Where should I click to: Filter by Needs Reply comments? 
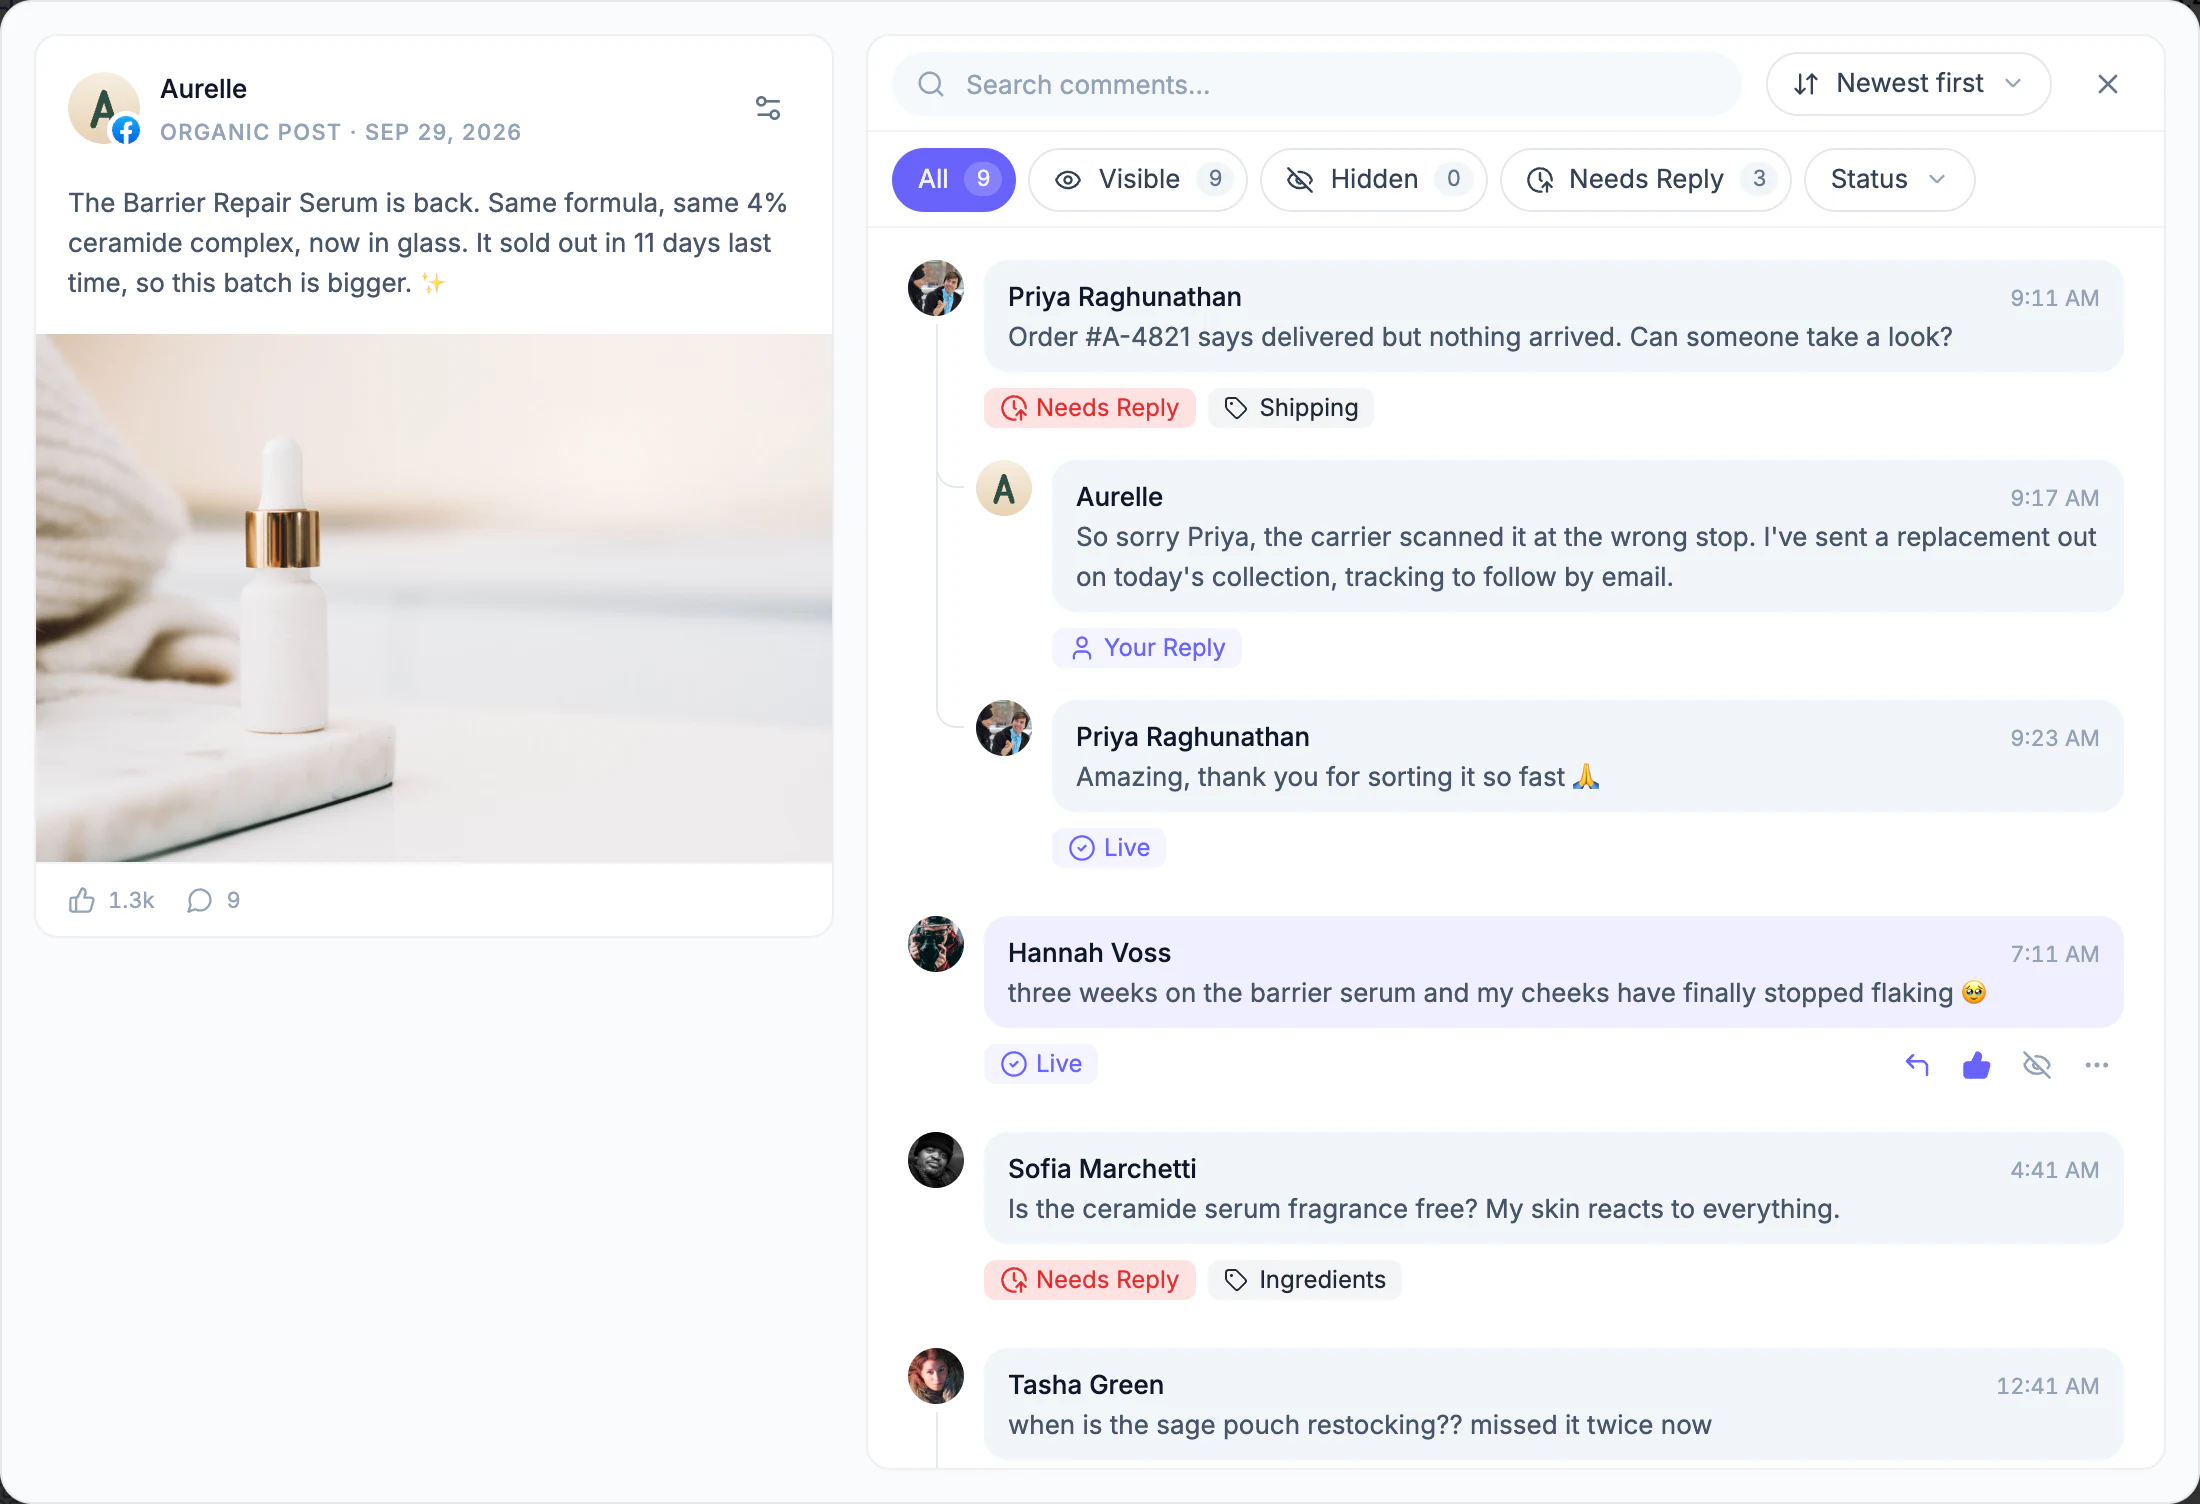pyautogui.click(x=1646, y=180)
